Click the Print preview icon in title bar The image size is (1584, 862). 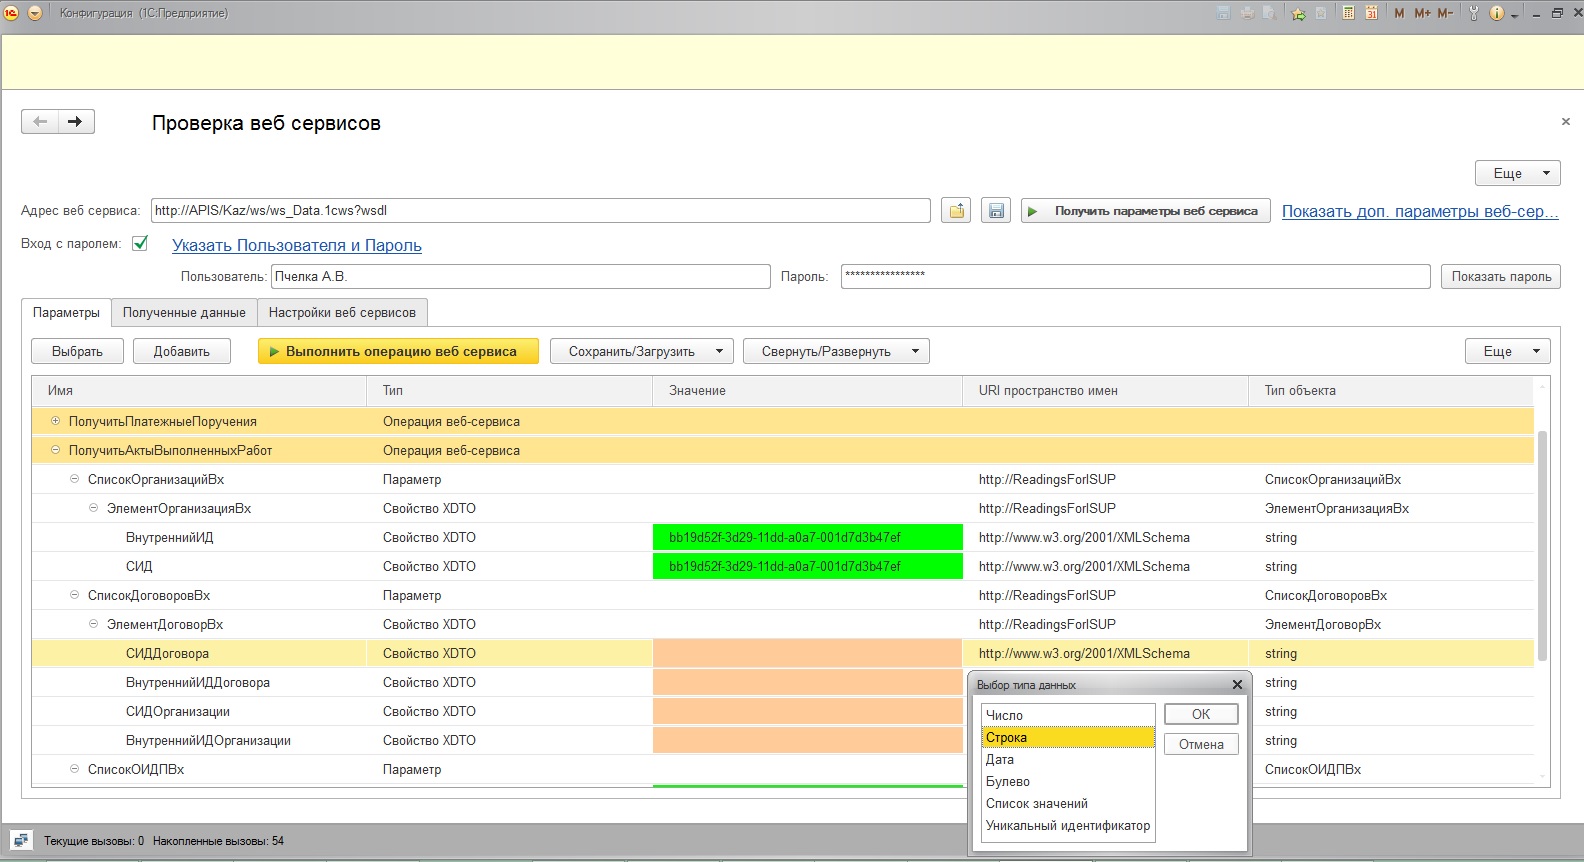tap(1270, 13)
